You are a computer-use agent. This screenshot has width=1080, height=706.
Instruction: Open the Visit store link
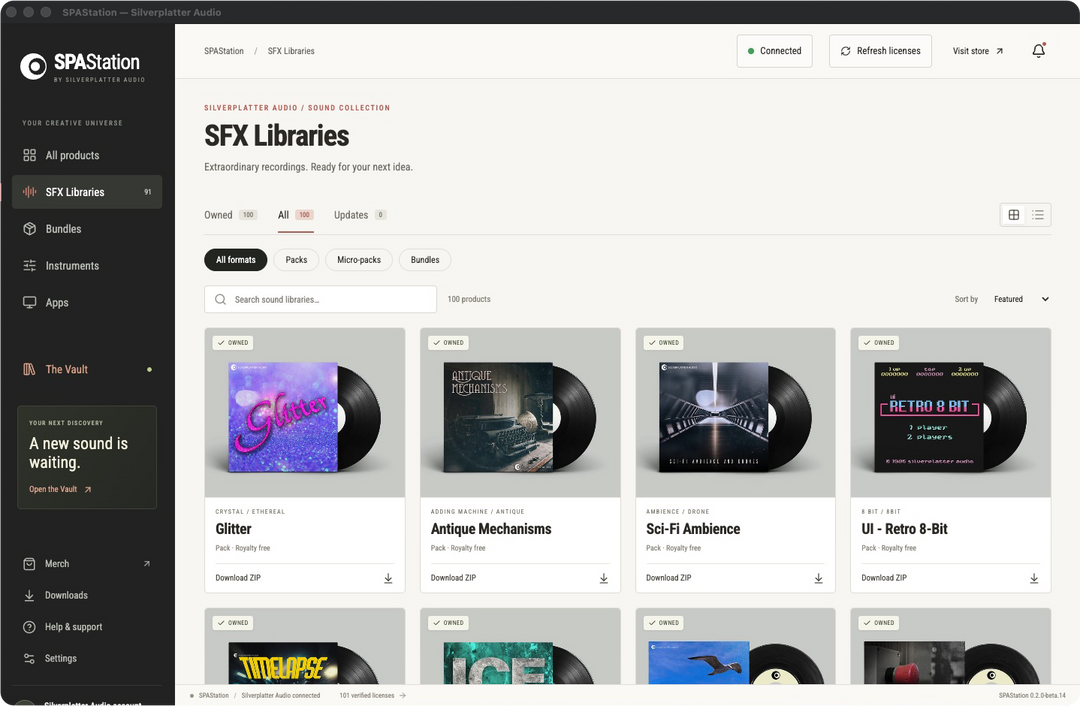click(977, 51)
